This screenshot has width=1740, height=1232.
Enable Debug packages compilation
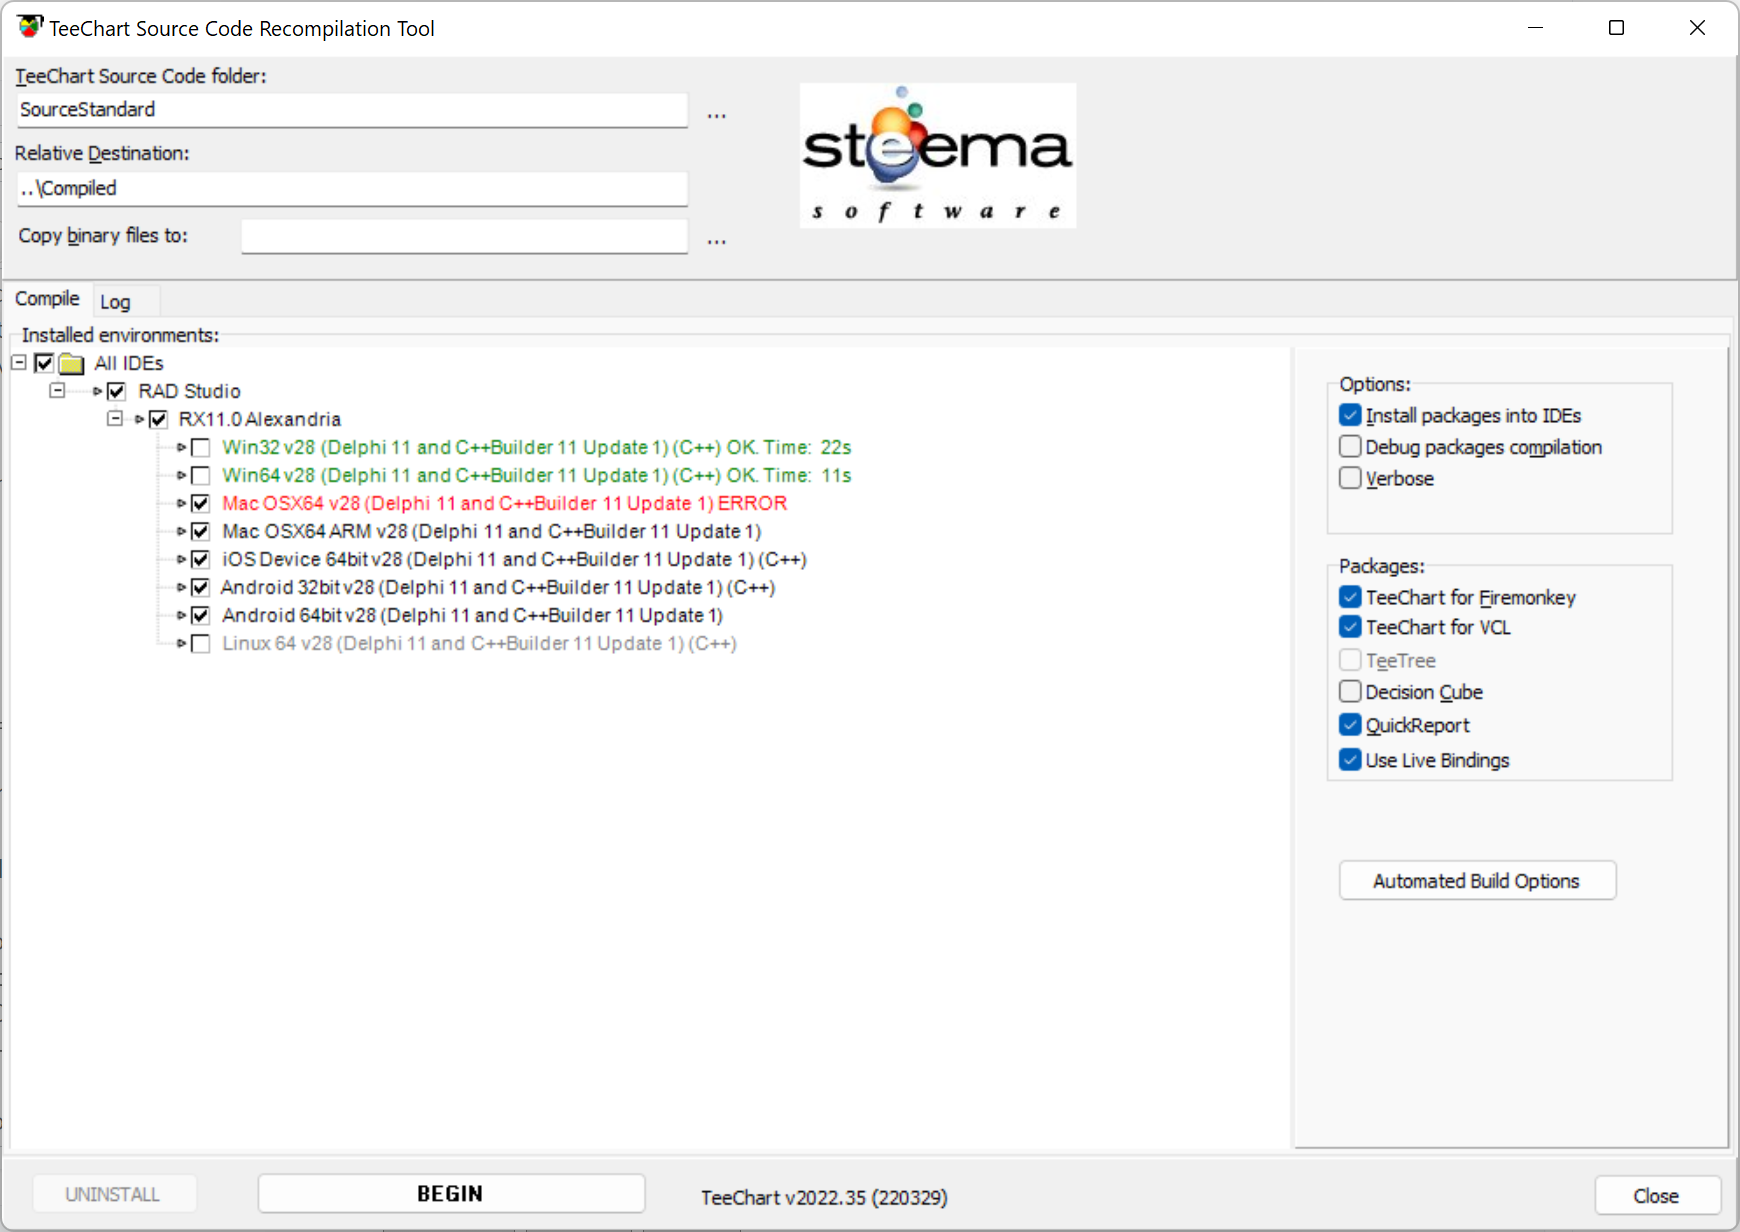1350,446
